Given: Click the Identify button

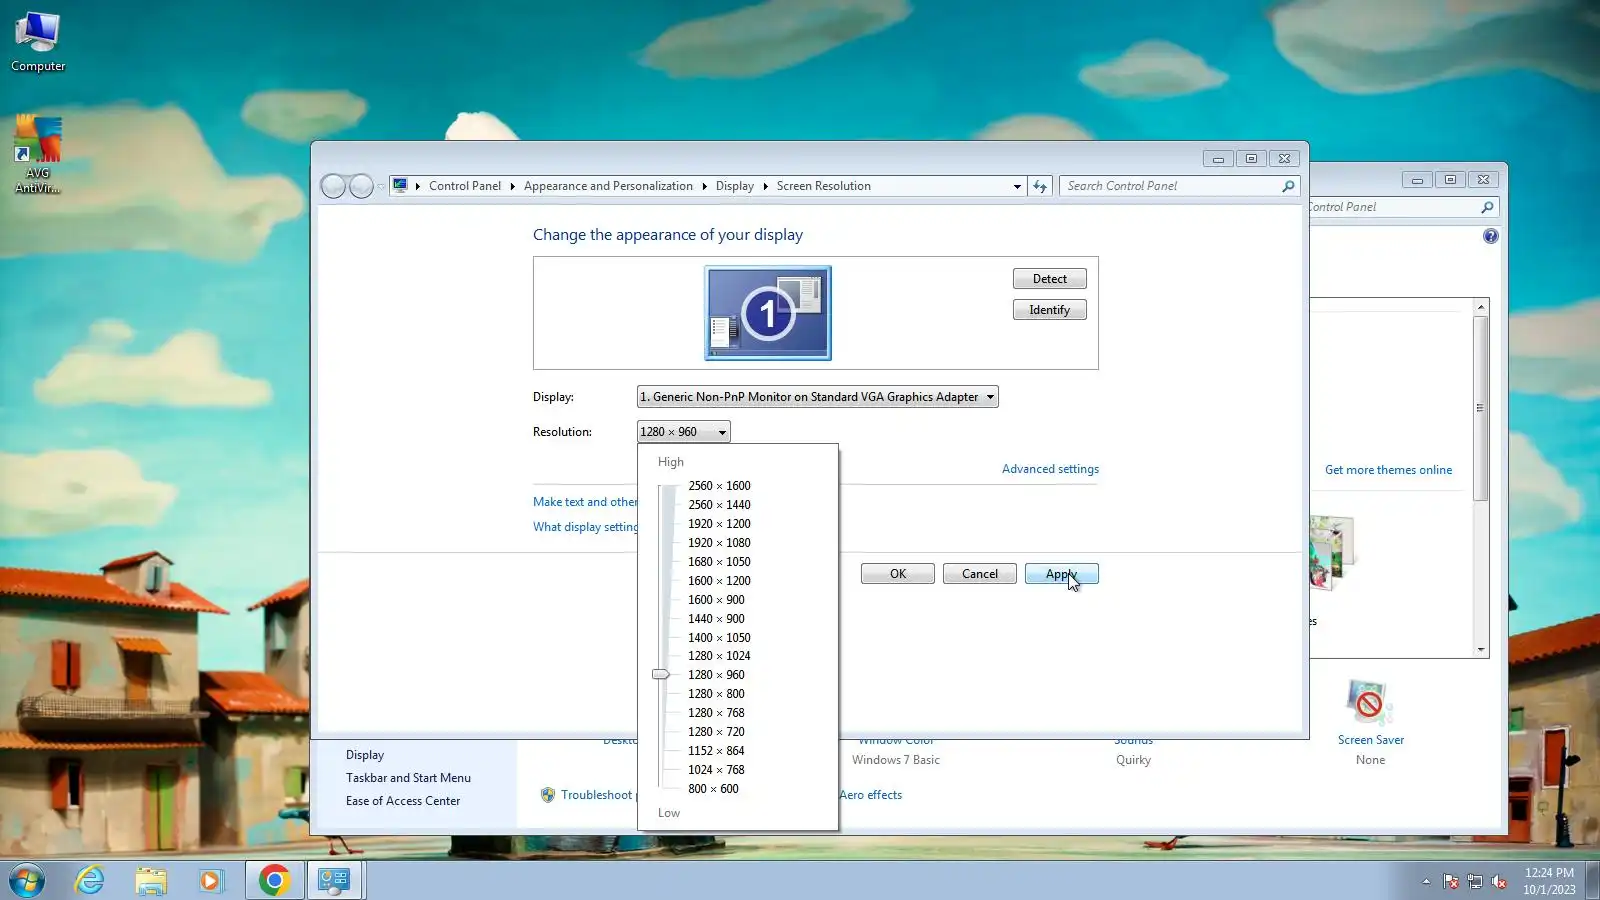Looking at the screenshot, I should [1050, 310].
